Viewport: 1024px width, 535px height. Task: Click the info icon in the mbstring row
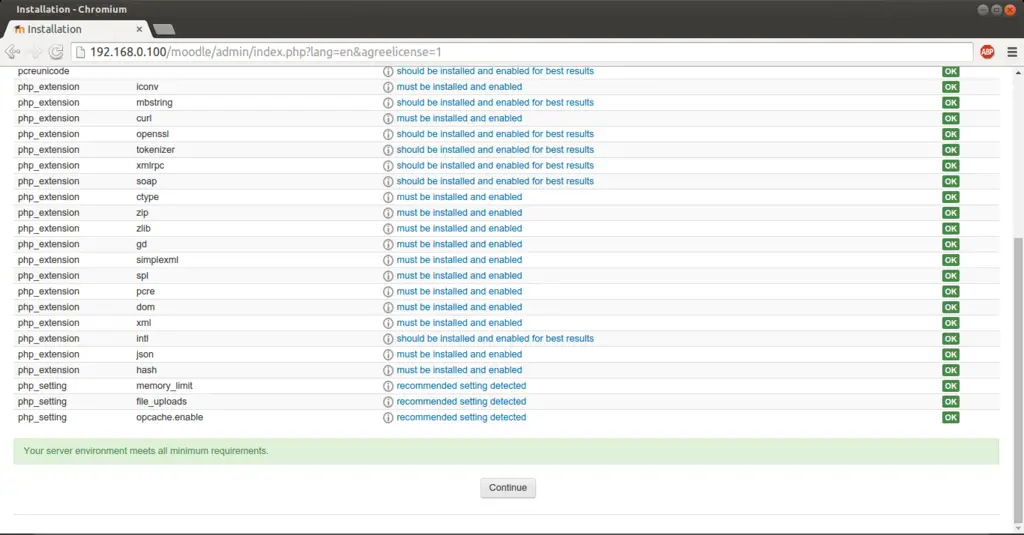click(388, 103)
